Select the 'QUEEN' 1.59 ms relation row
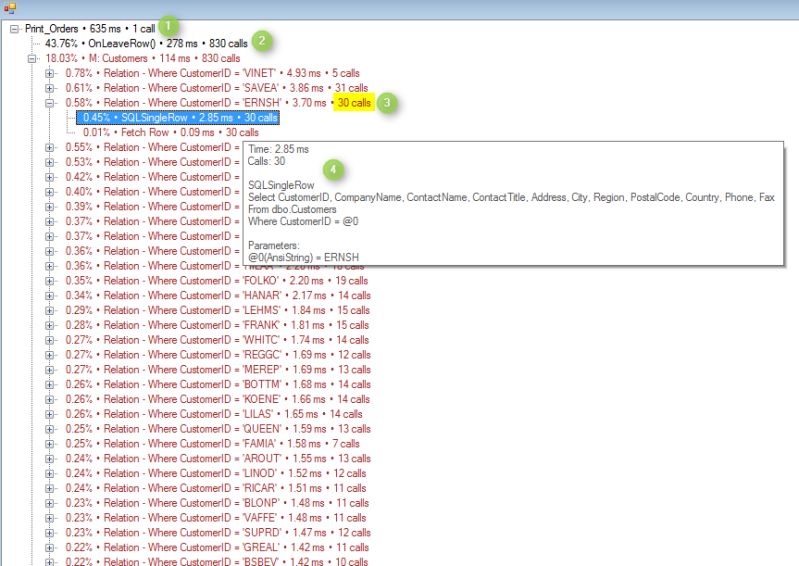The height and width of the screenshot is (566, 799). (218, 429)
